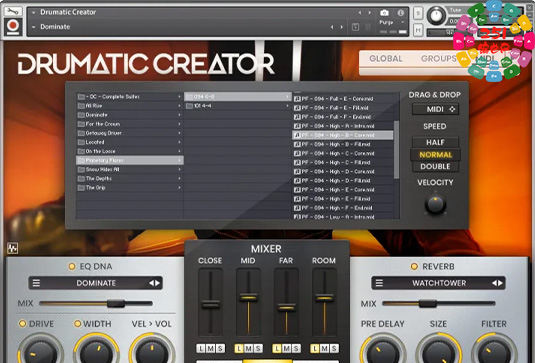Click the red instrument icon under the wrench

13,26
